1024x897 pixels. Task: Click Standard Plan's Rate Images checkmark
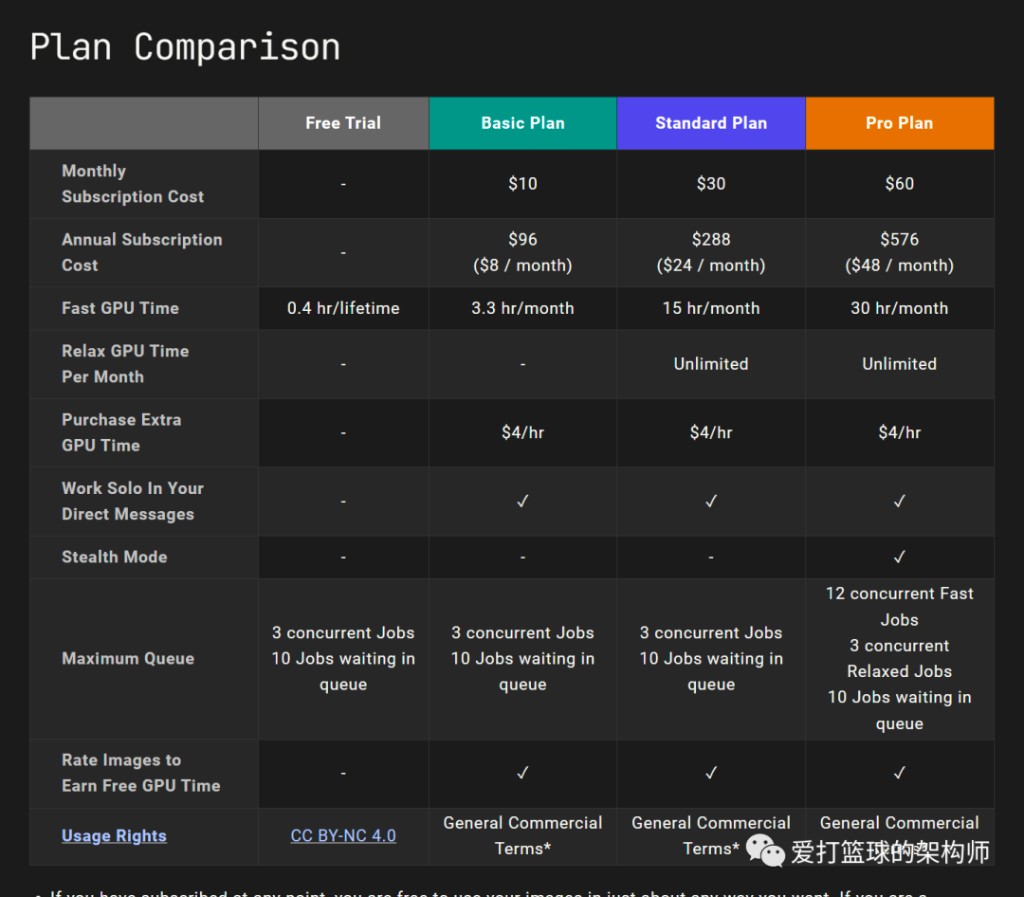click(x=711, y=773)
